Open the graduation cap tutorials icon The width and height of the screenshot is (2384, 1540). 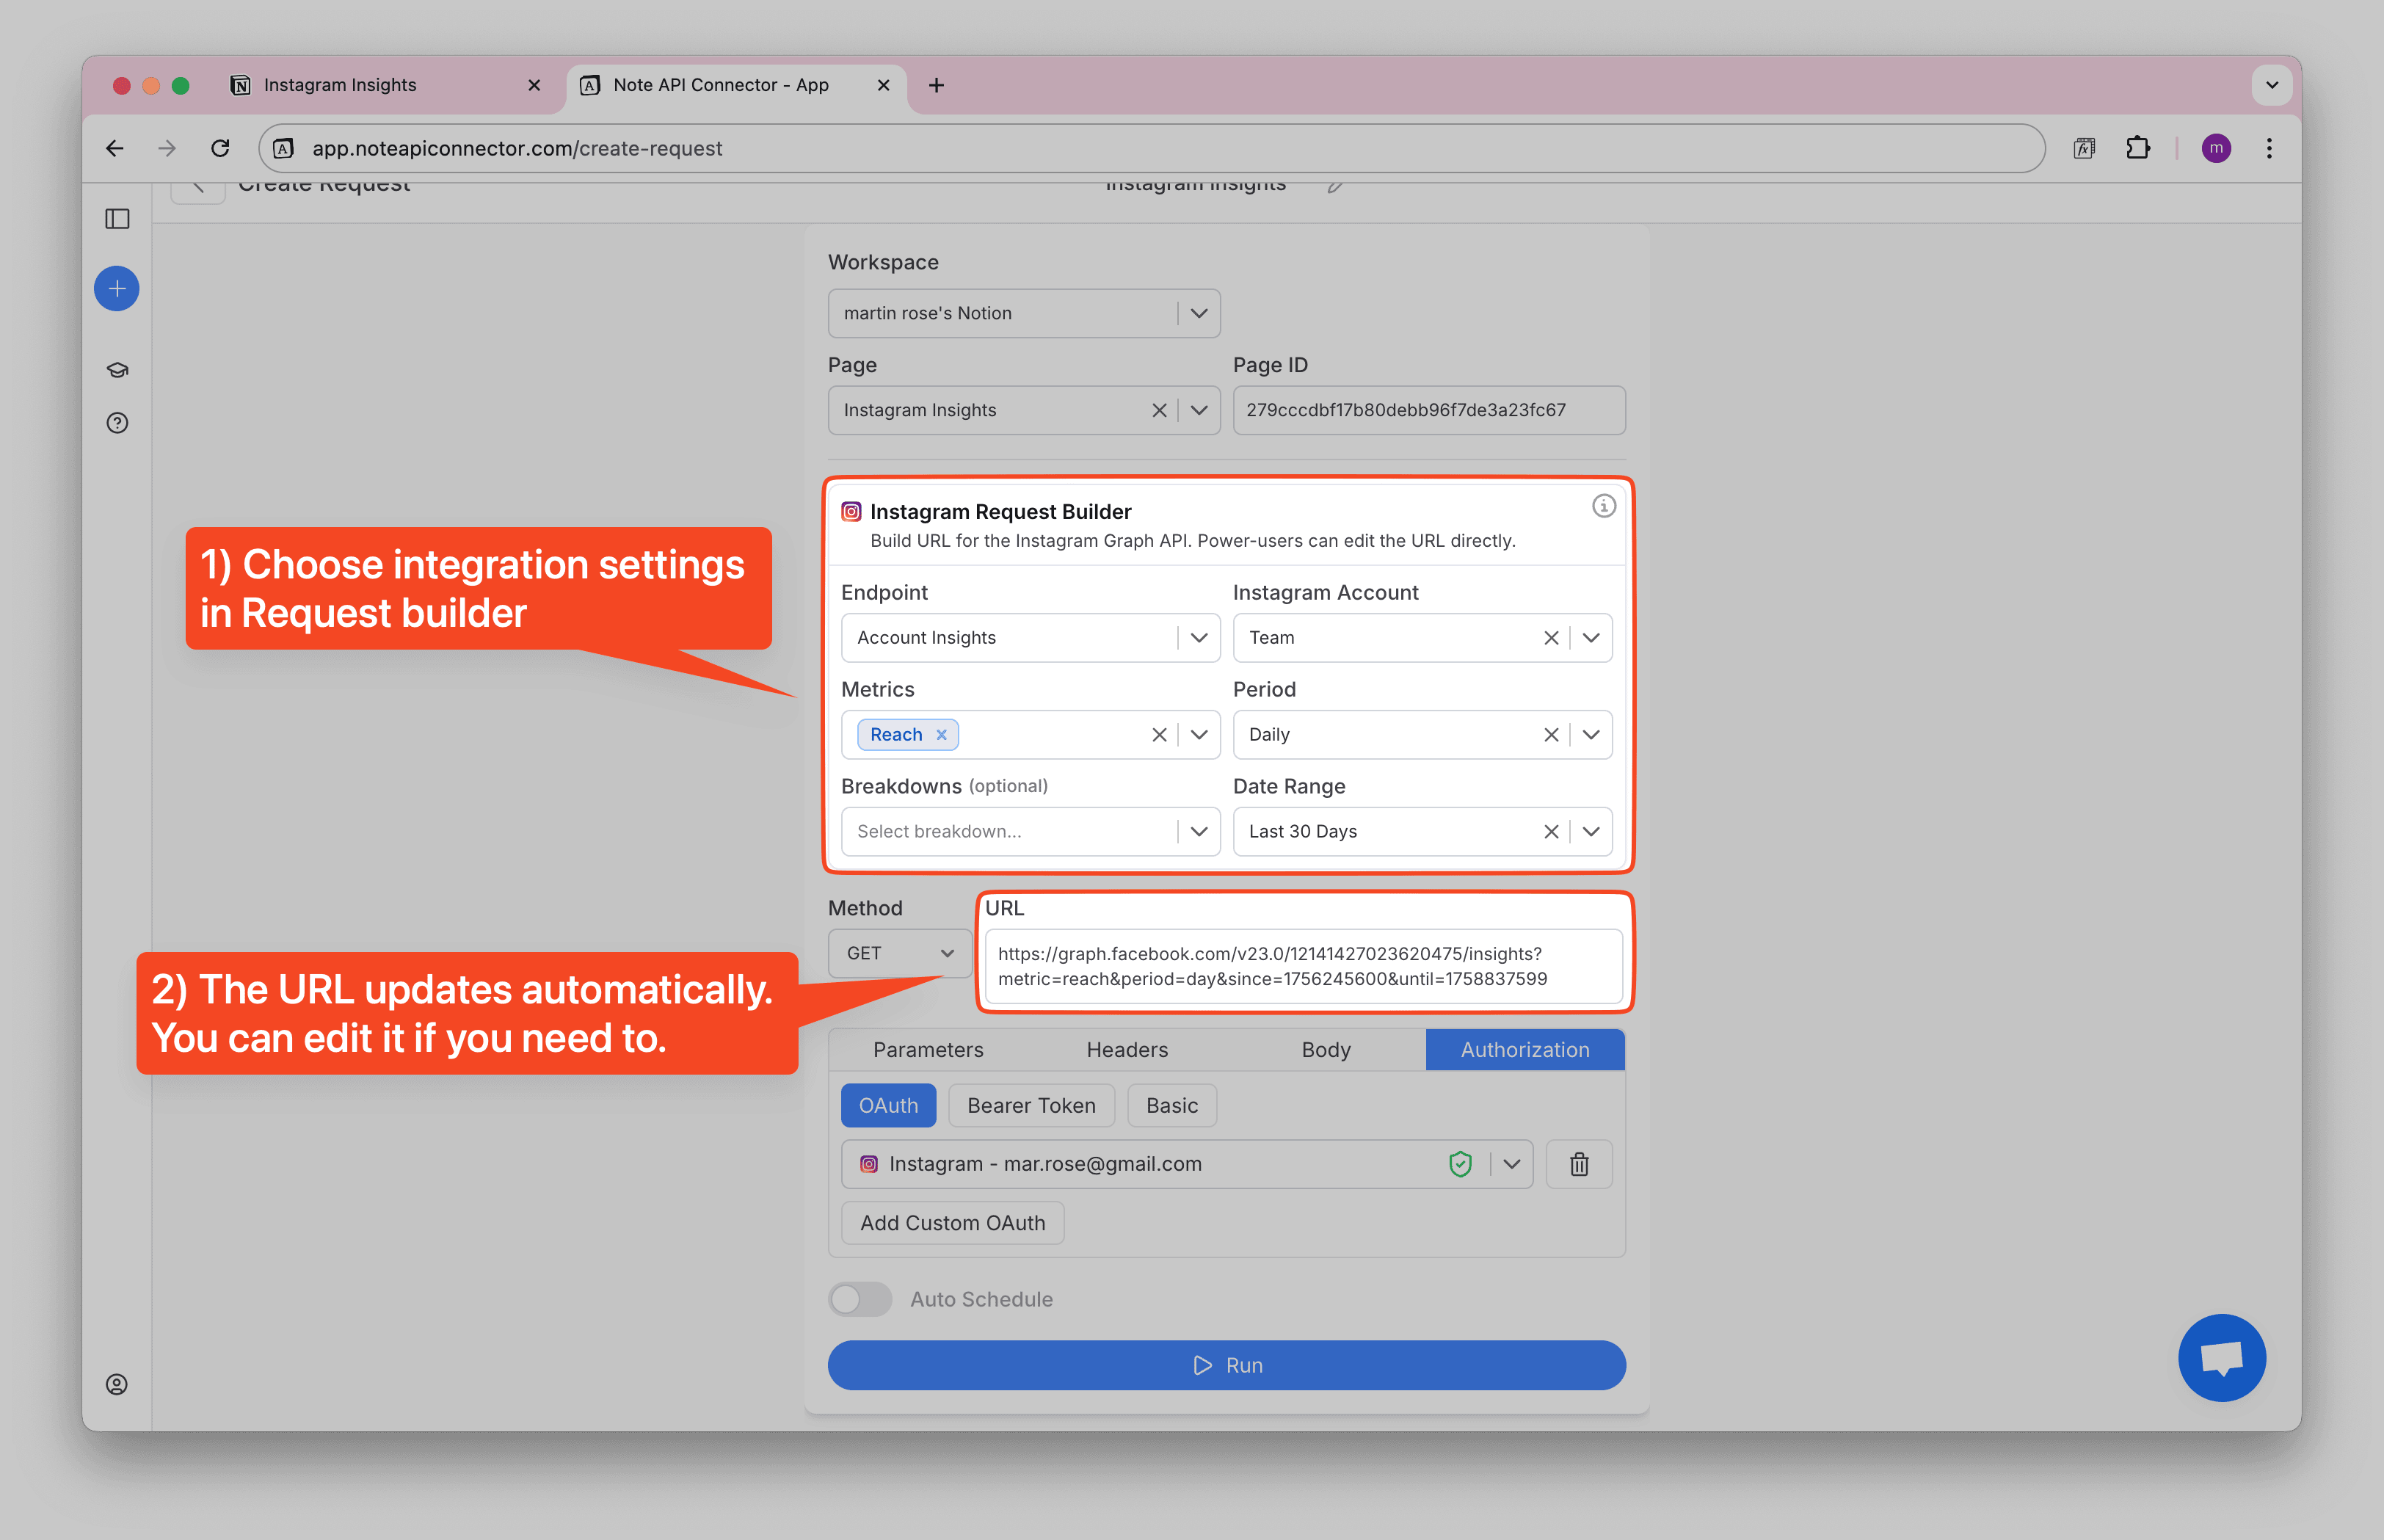pos(117,370)
